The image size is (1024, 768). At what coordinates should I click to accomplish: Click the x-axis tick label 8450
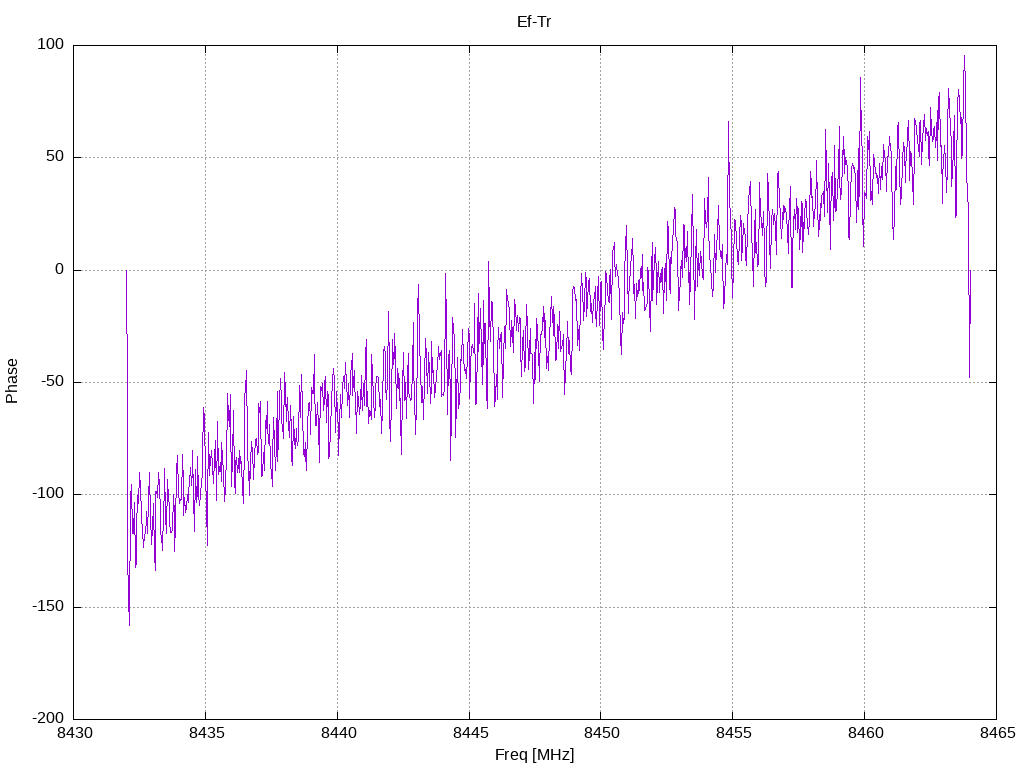point(601,733)
